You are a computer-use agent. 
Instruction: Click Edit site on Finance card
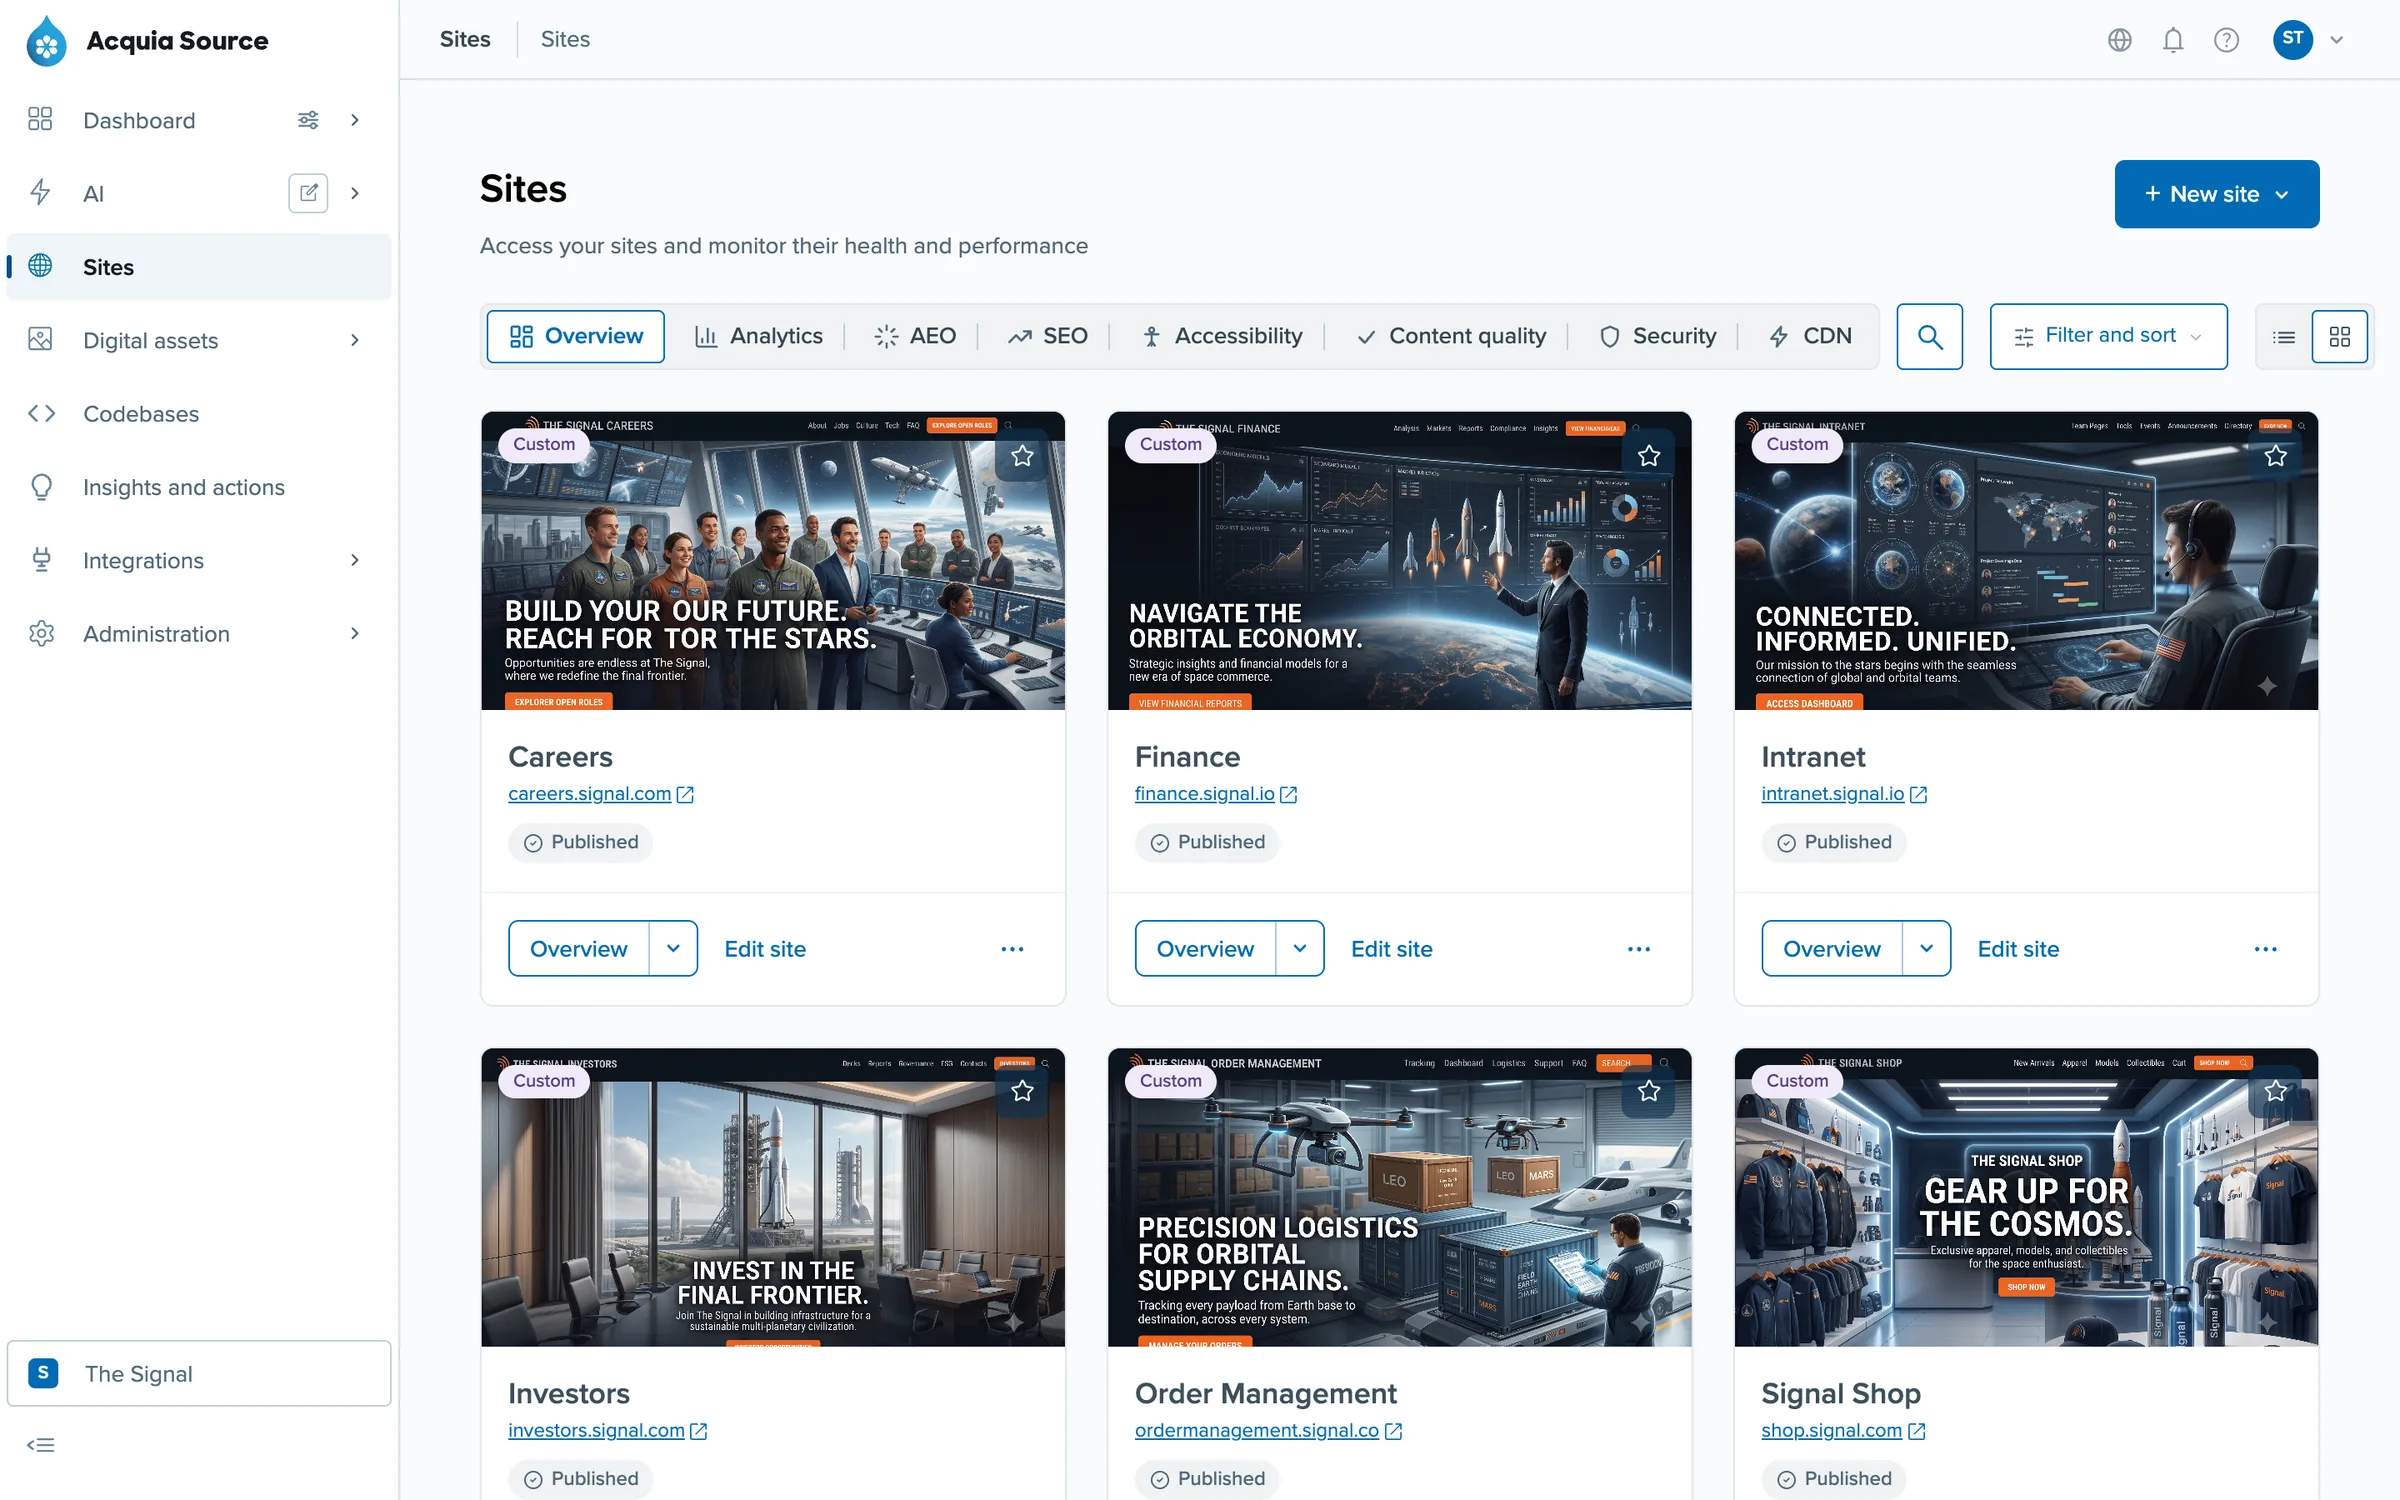(1391, 948)
